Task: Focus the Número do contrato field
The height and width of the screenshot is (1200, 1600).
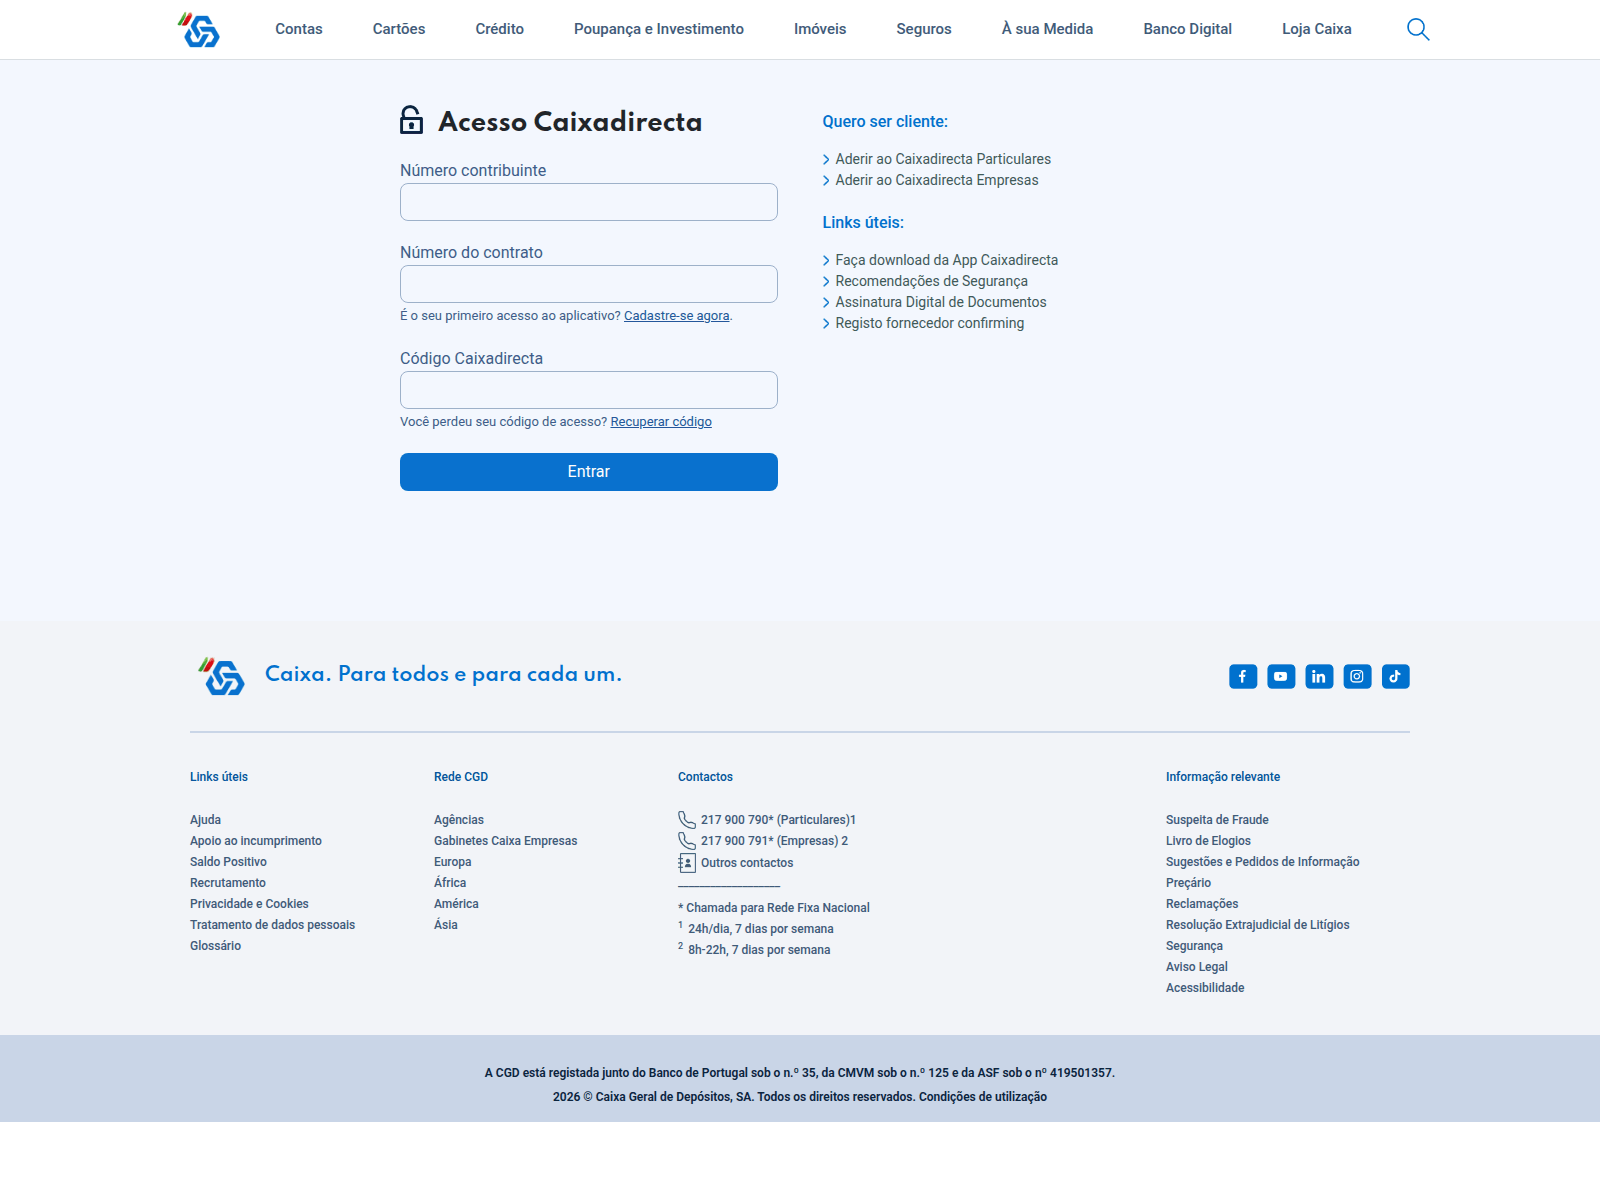Action: pyautogui.click(x=589, y=284)
